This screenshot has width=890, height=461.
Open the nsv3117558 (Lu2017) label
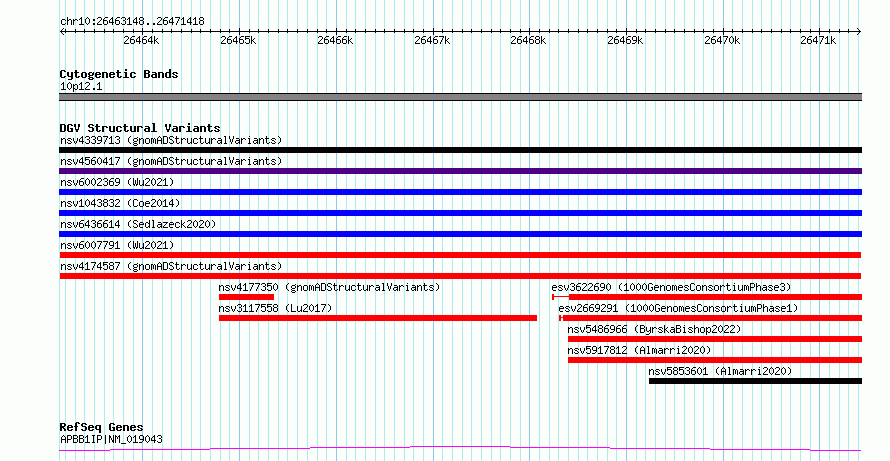(275, 308)
